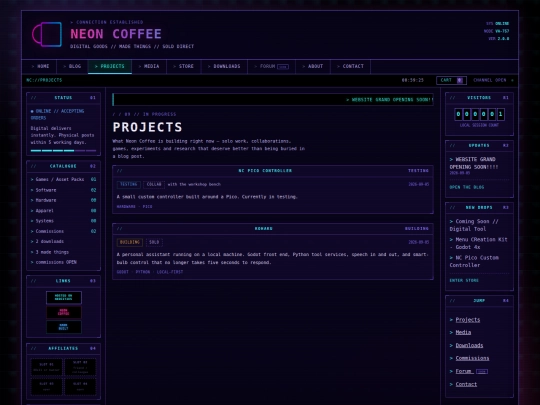Open the WEBSITE GRAND OPENING SOON update
This screenshot has width=540, height=405.
pos(474,163)
